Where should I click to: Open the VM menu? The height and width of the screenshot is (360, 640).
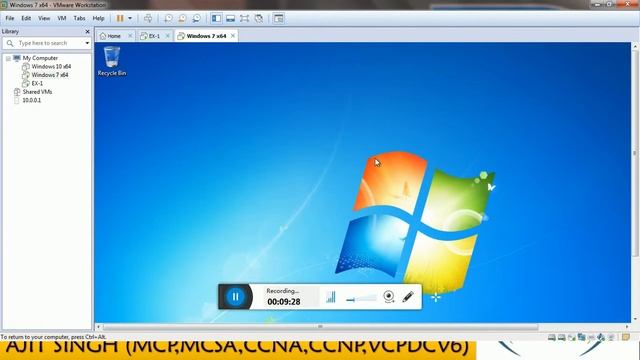[62, 18]
